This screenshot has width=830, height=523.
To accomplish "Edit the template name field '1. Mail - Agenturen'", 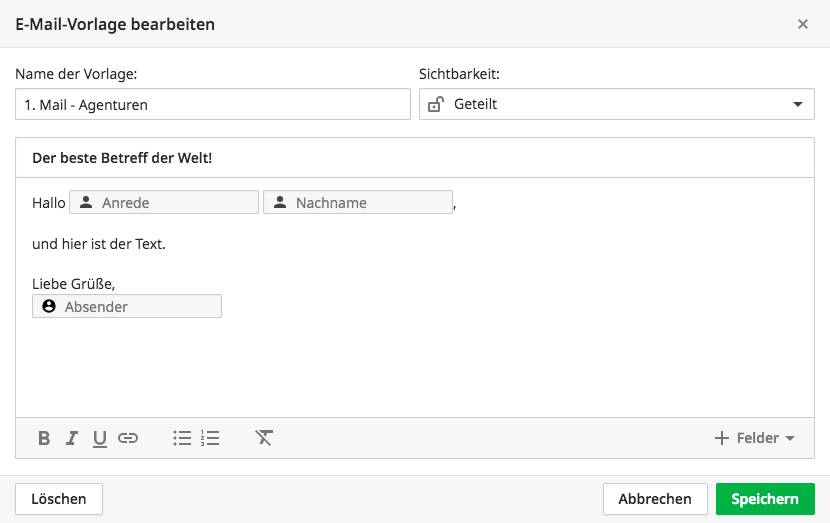I will coord(213,104).
